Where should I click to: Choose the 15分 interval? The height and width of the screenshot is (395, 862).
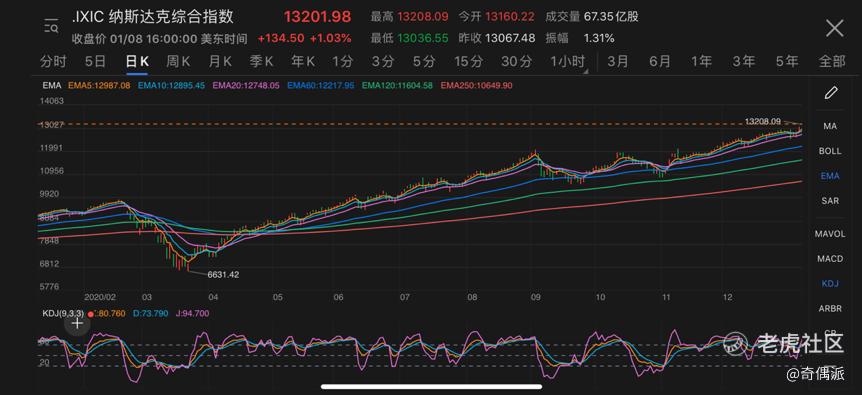tap(469, 62)
